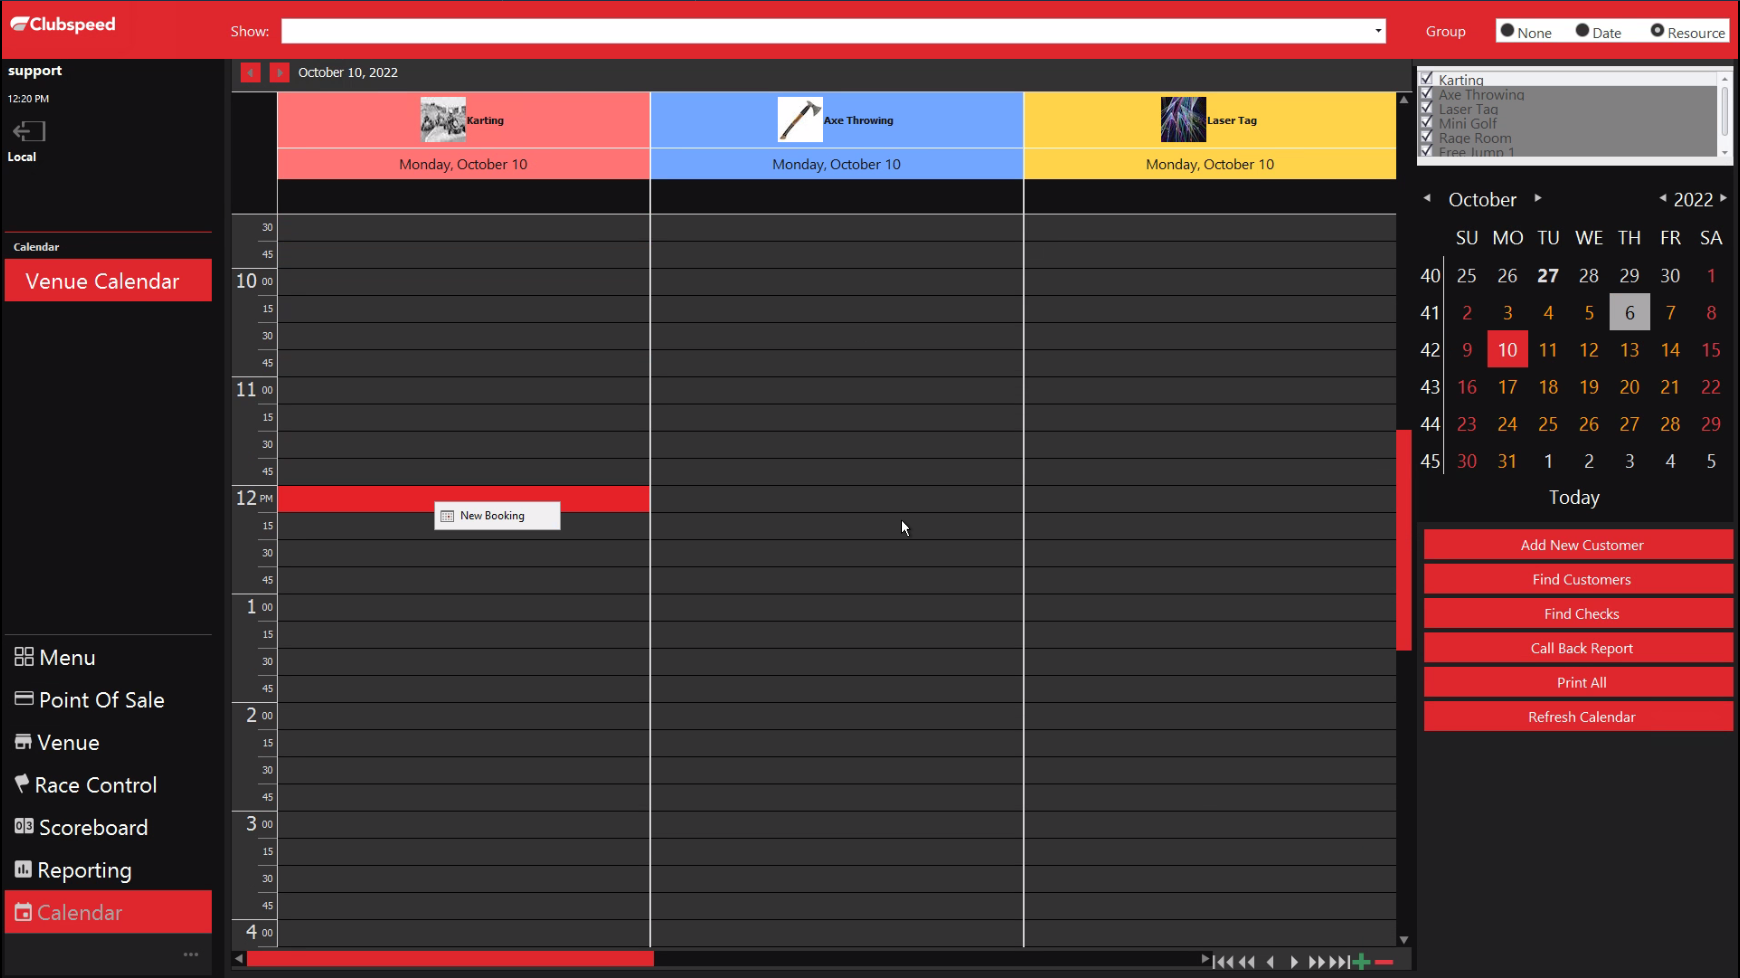
Task: Click red vertical scrollbar thumb of schedule
Action: [x=1404, y=540]
